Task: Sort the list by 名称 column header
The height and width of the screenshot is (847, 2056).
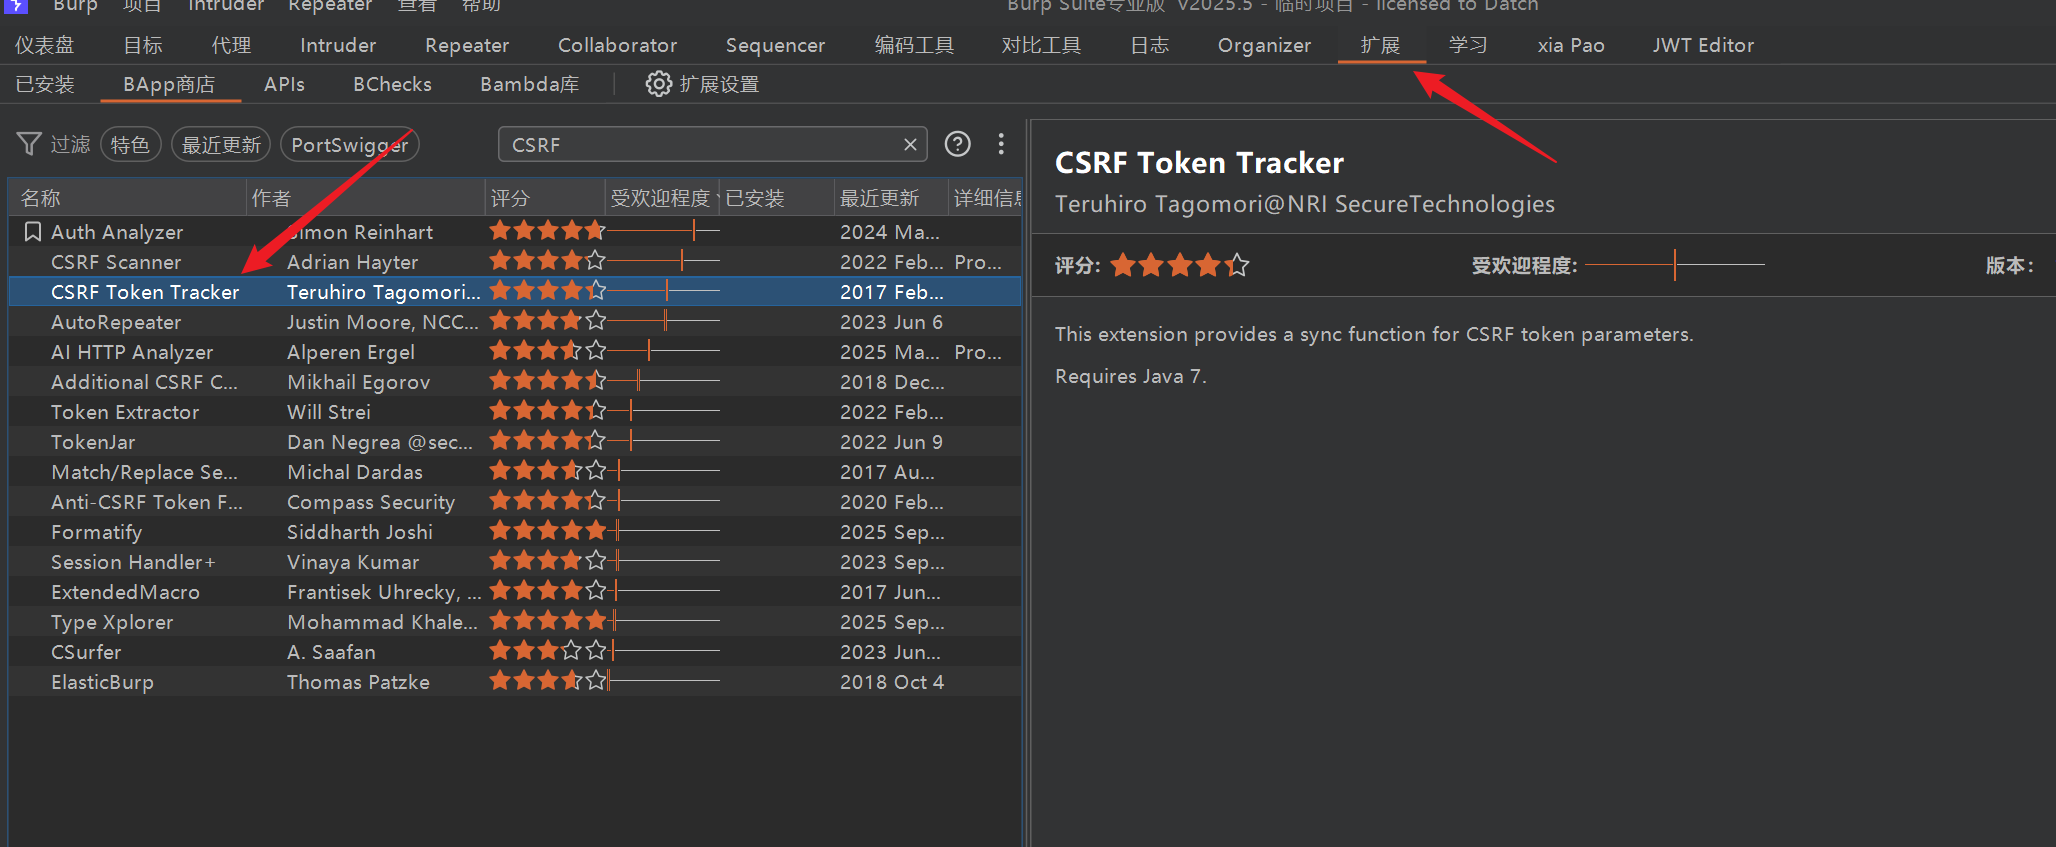Action: (40, 199)
